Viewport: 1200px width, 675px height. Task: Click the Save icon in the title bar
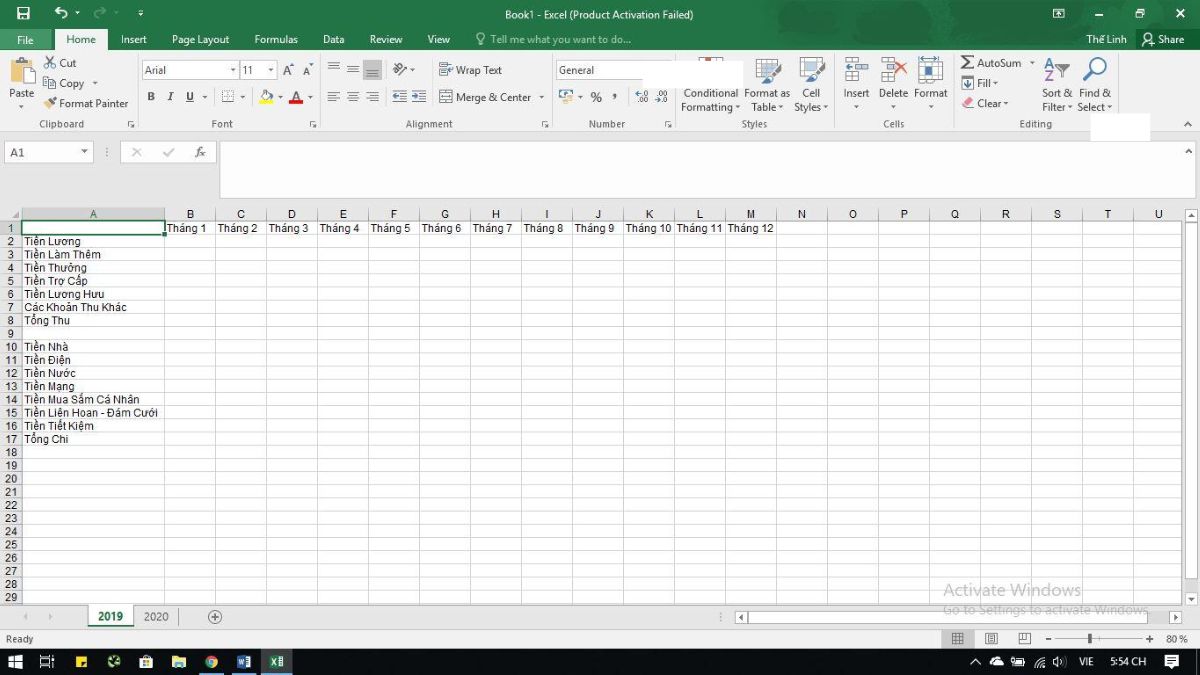click(23, 14)
